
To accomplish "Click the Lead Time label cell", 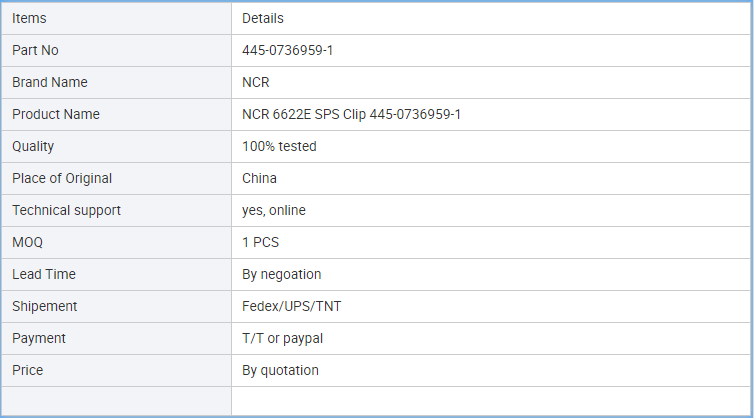I will coord(116,274).
